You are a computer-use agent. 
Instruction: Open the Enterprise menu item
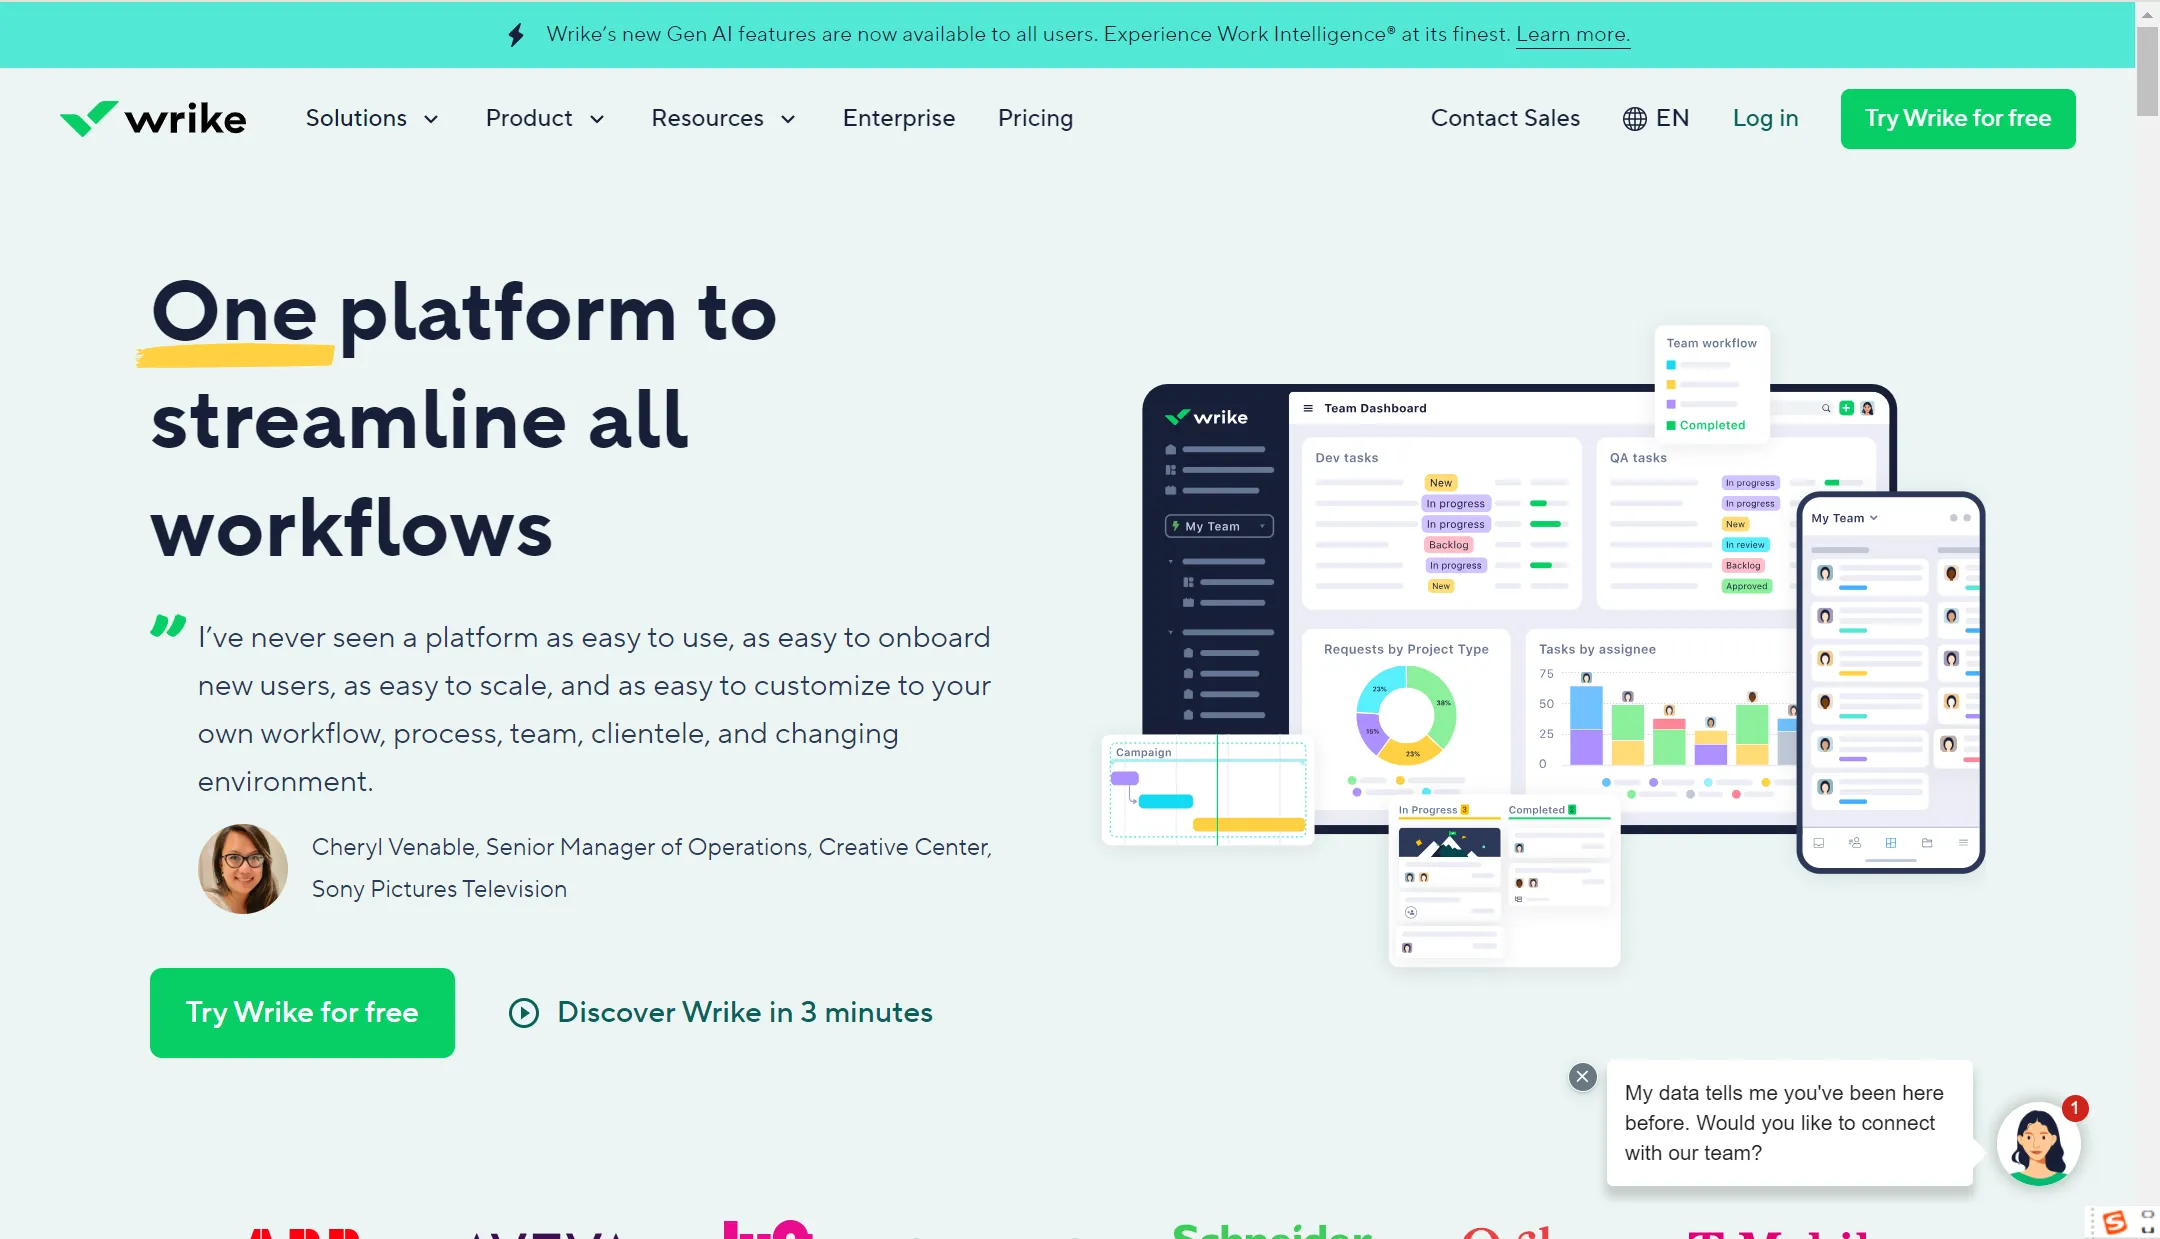[898, 119]
